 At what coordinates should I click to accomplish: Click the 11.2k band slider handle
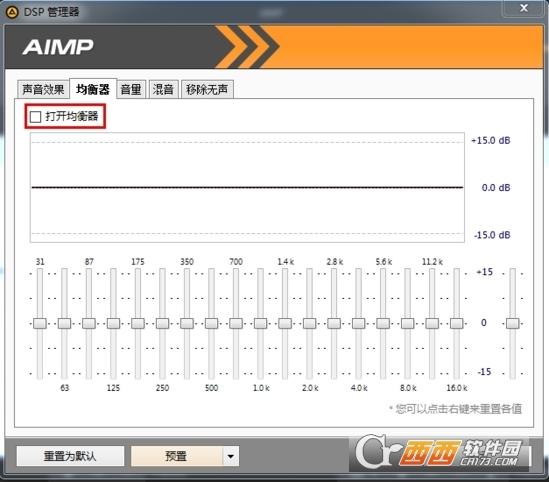pos(432,323)
